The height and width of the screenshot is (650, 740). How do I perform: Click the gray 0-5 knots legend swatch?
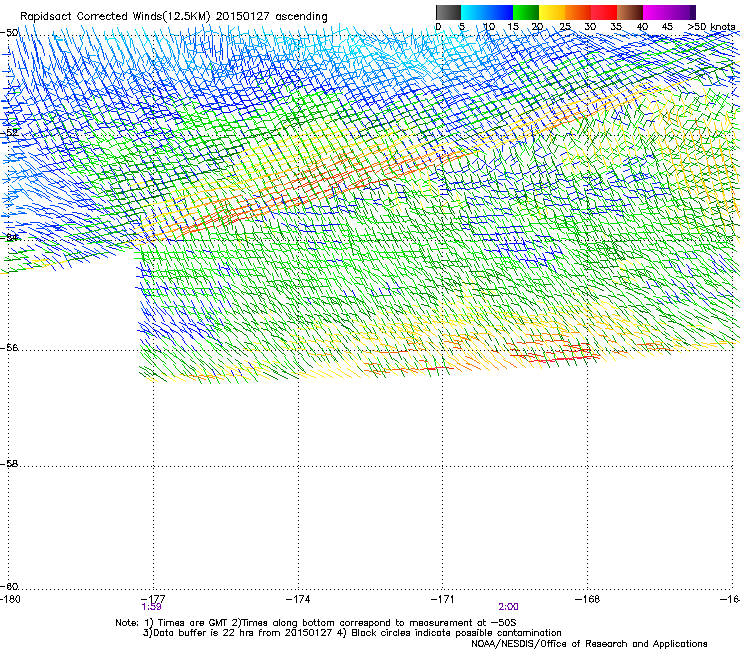click(448, 12)
